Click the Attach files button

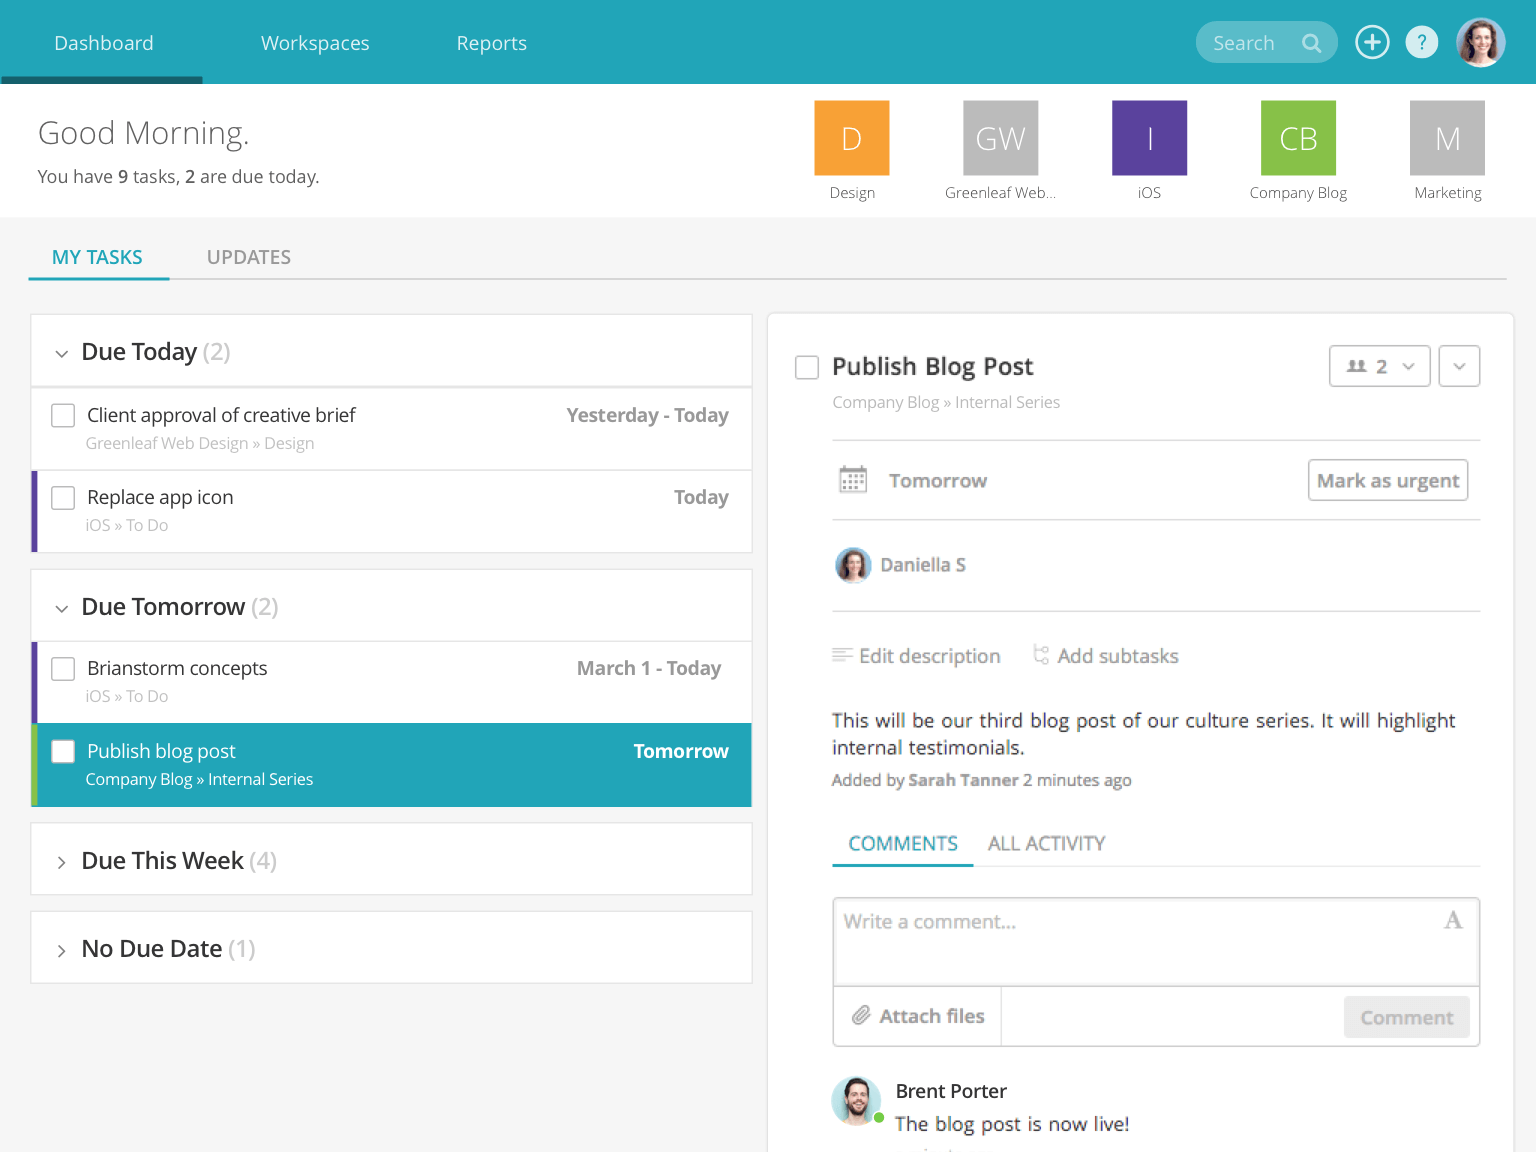[918, 1016]
